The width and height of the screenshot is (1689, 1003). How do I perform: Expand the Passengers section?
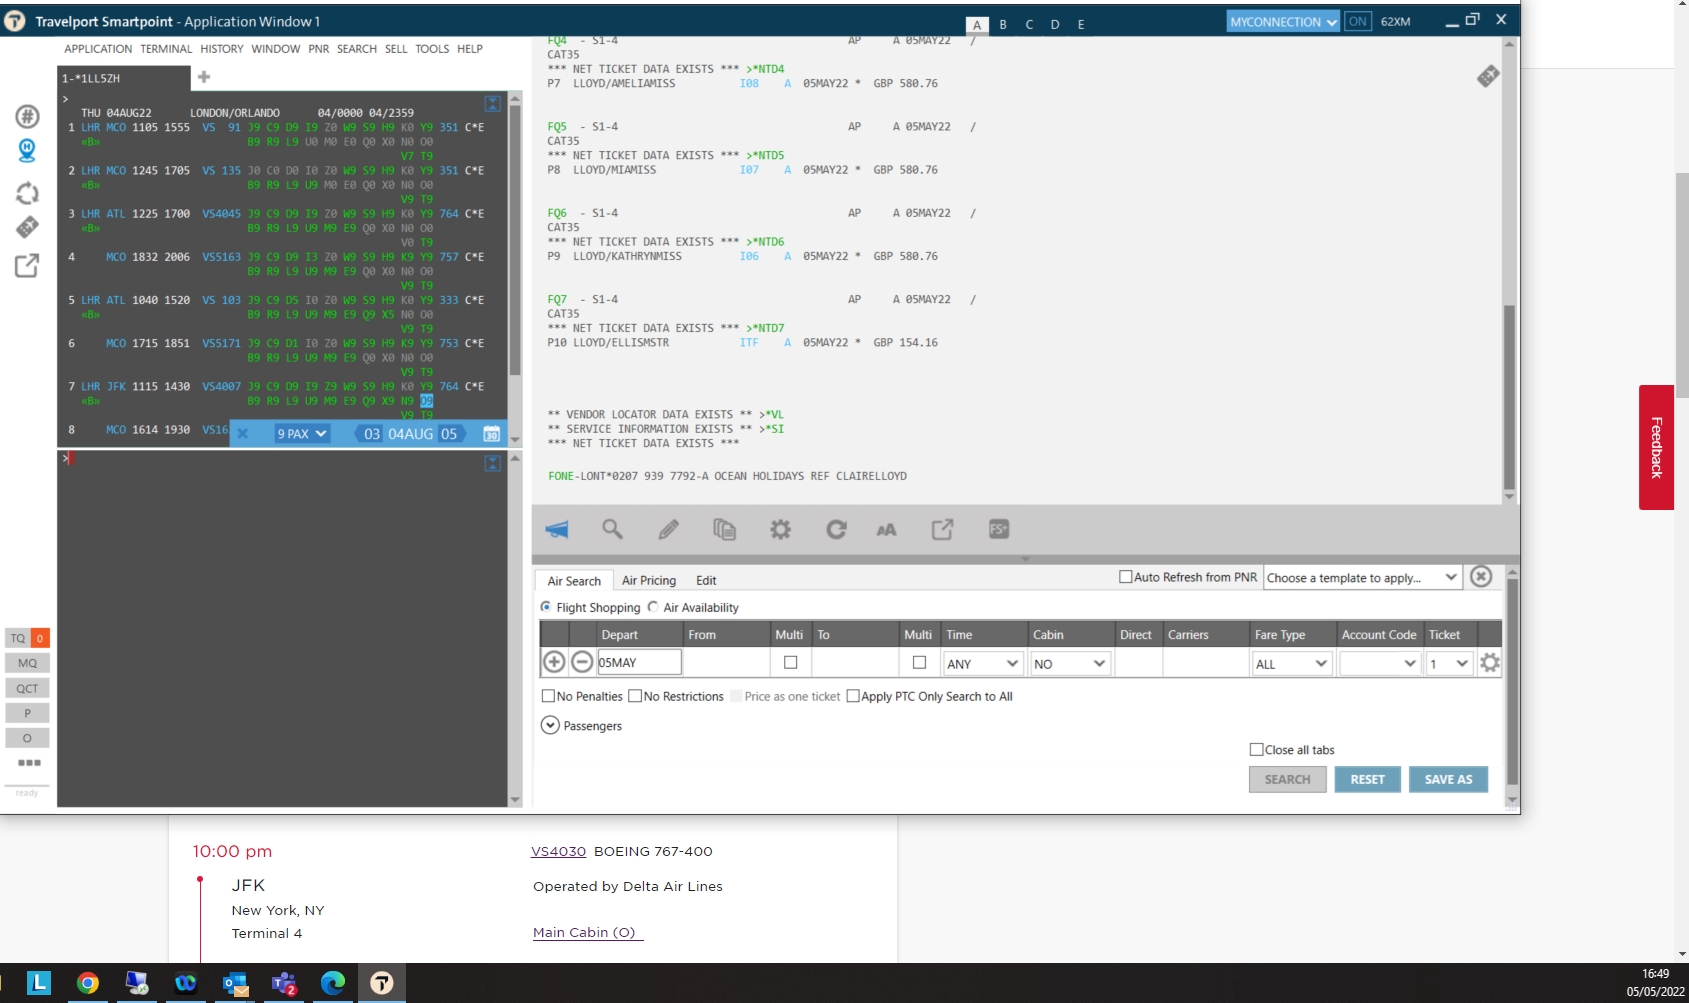coord(550,726)
